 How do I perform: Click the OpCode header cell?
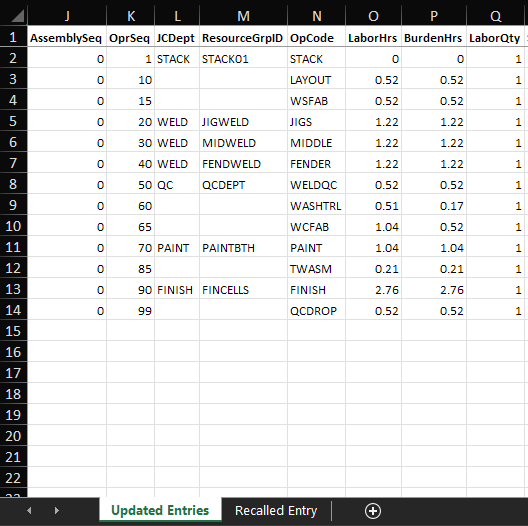317,37
